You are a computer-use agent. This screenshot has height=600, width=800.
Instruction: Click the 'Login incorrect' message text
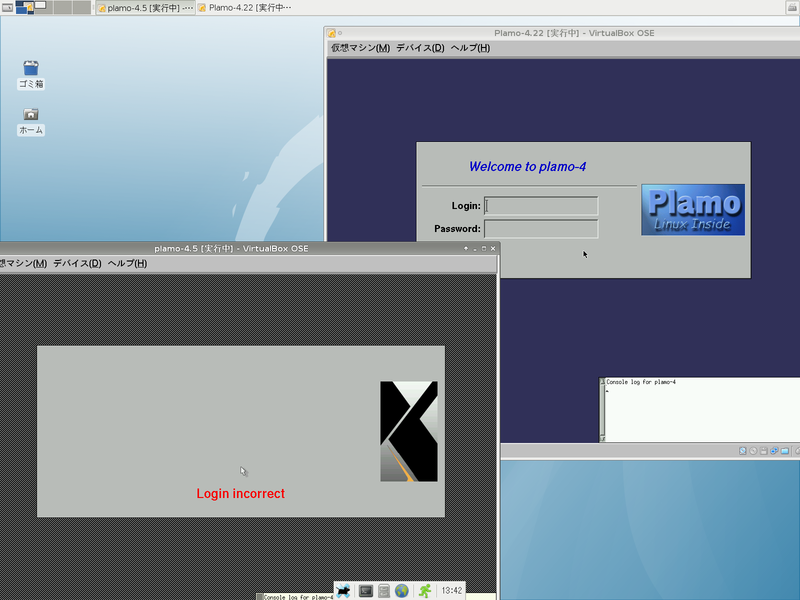241,494
